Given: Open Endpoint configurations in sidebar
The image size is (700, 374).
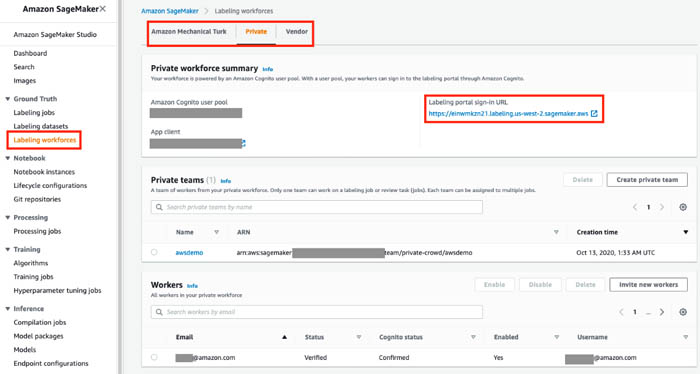Looking at the screenshot, I should [51, 364].
